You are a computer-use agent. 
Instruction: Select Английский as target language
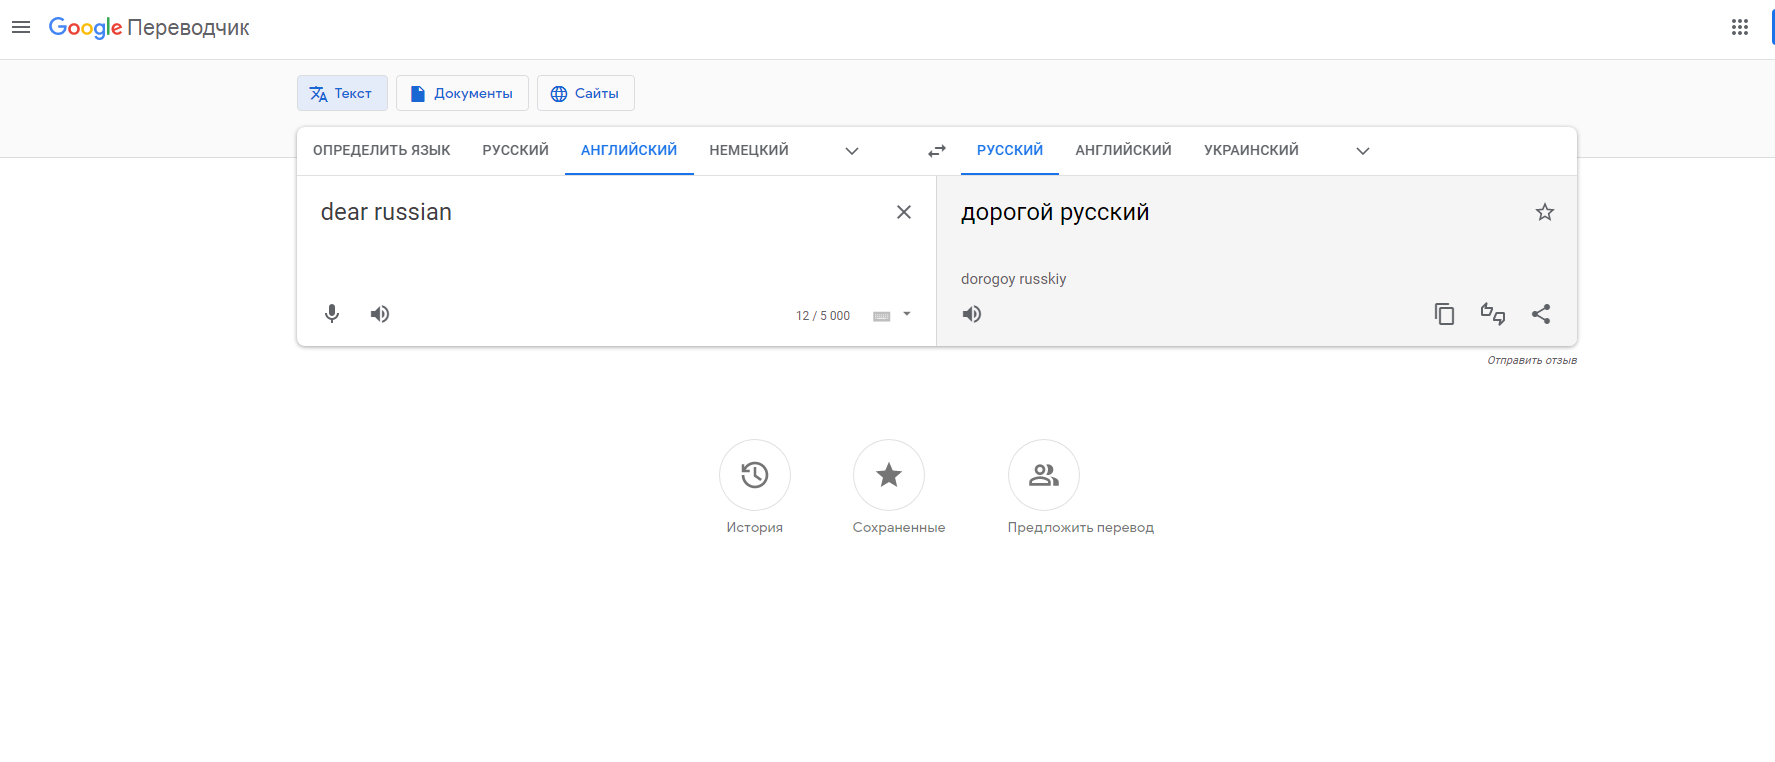pyautogui.click(x=1124, y=150)
